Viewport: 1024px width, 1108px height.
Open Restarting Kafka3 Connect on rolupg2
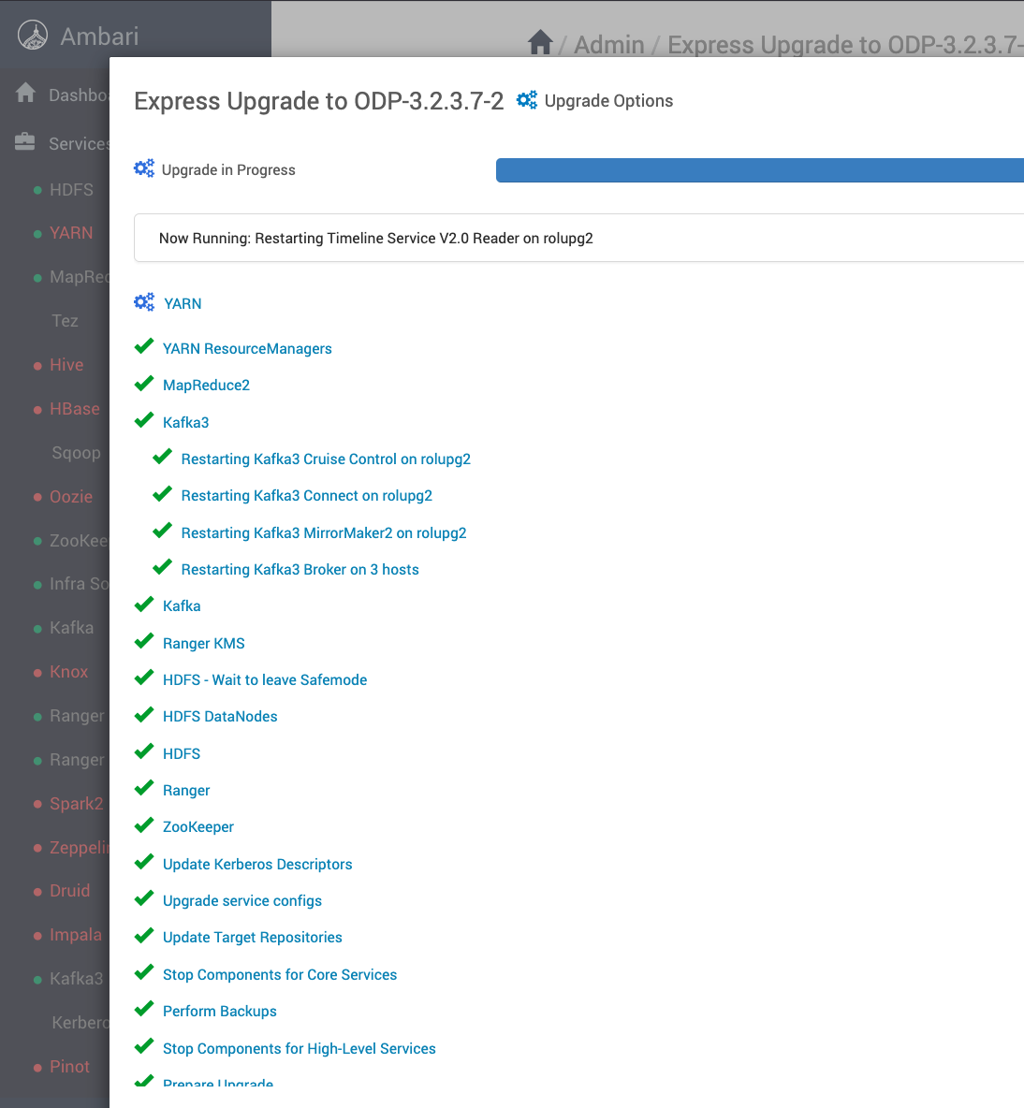click(x=307, y=496)
